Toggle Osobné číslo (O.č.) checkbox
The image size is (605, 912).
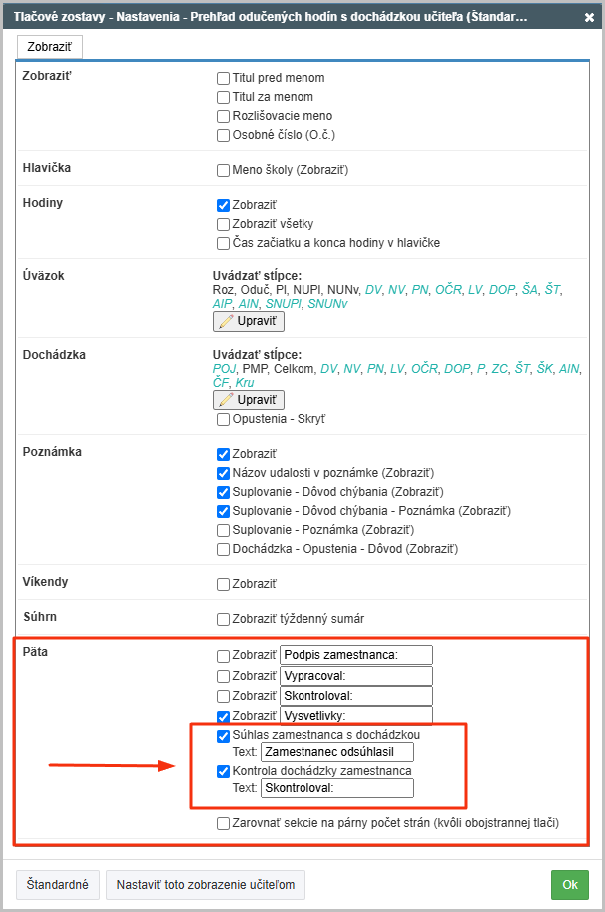pos(223,136)
